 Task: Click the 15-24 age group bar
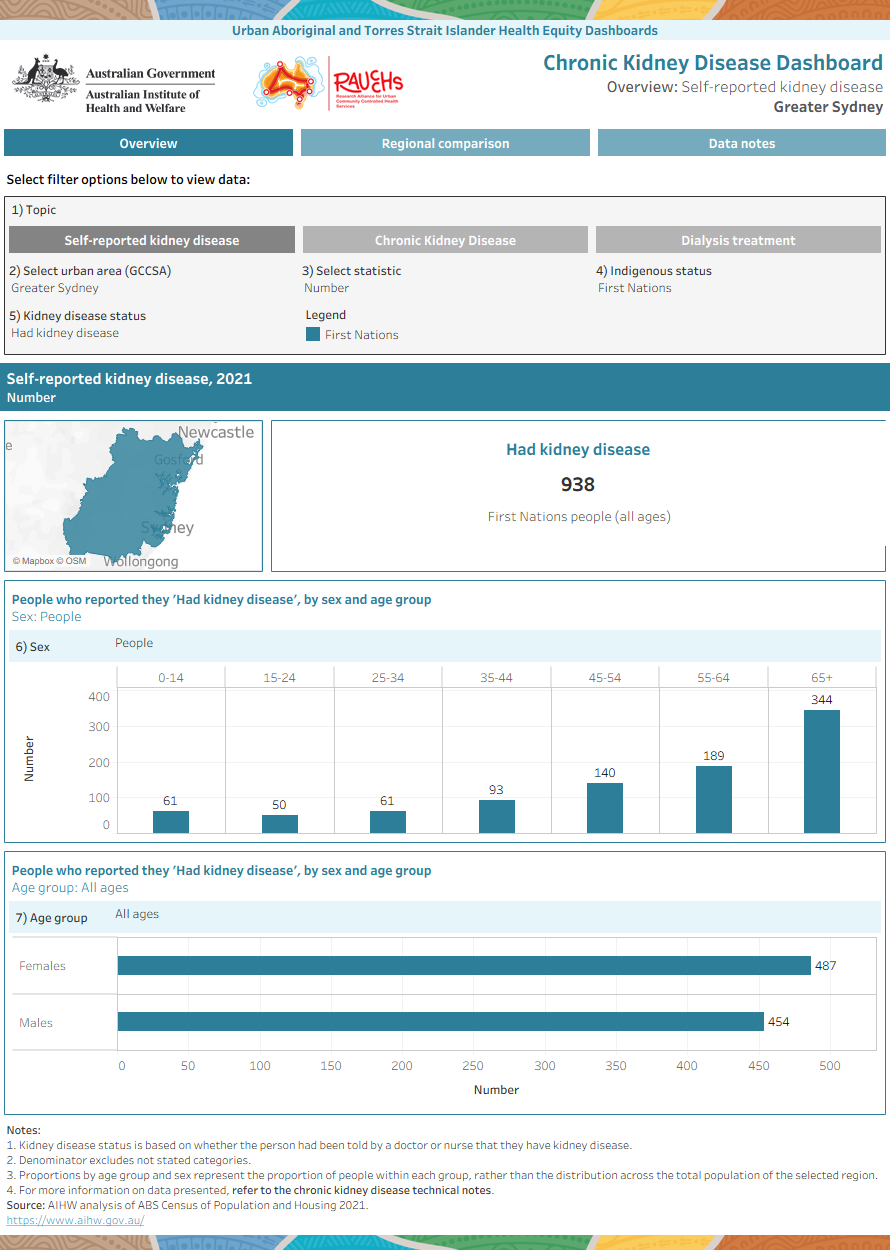click(280, 824)
